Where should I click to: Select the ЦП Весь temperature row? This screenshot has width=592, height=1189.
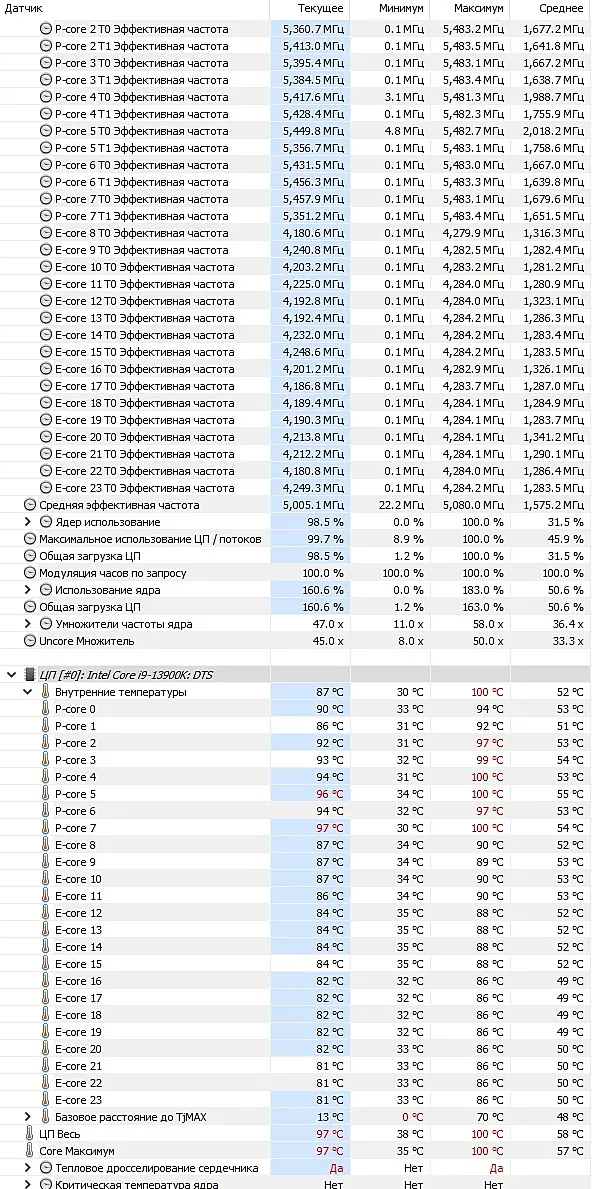(x=296, y=1134)
